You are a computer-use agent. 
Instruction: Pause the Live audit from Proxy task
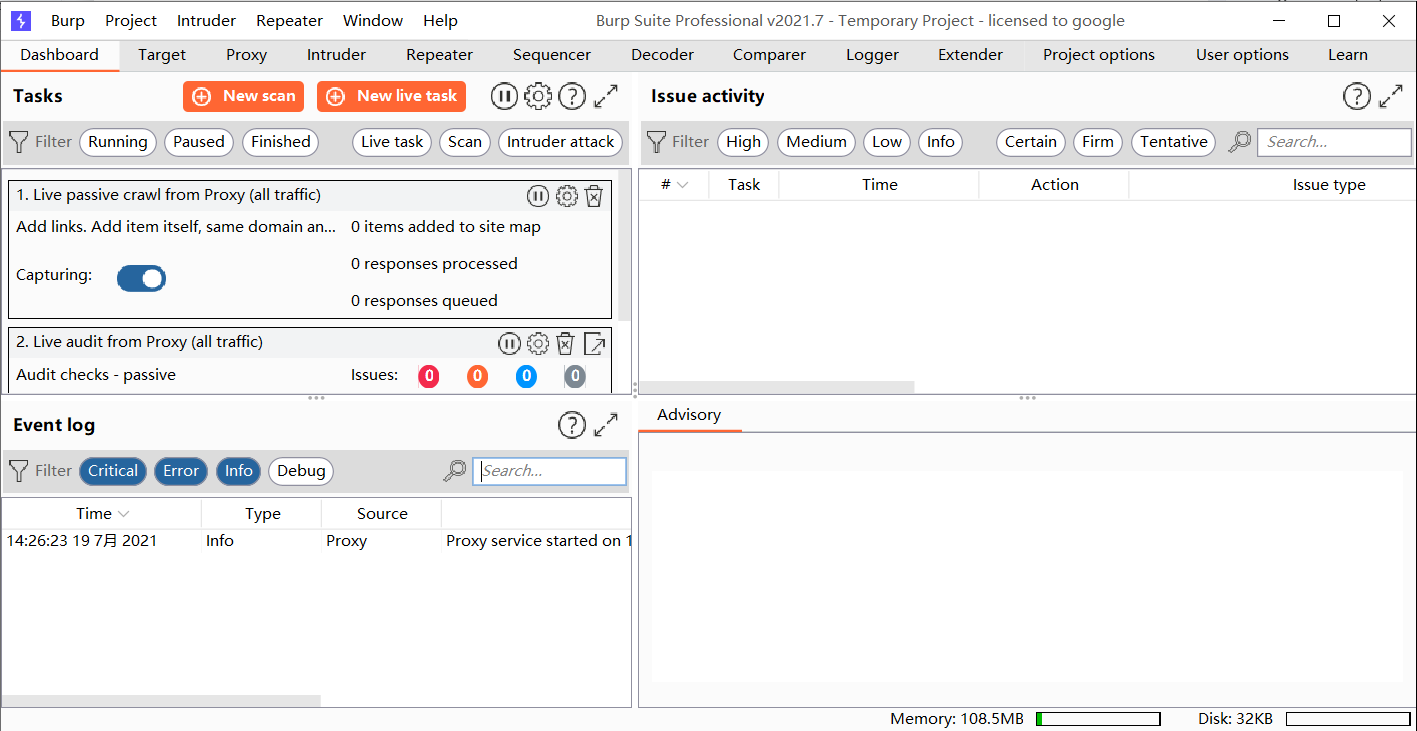point(509,344)
